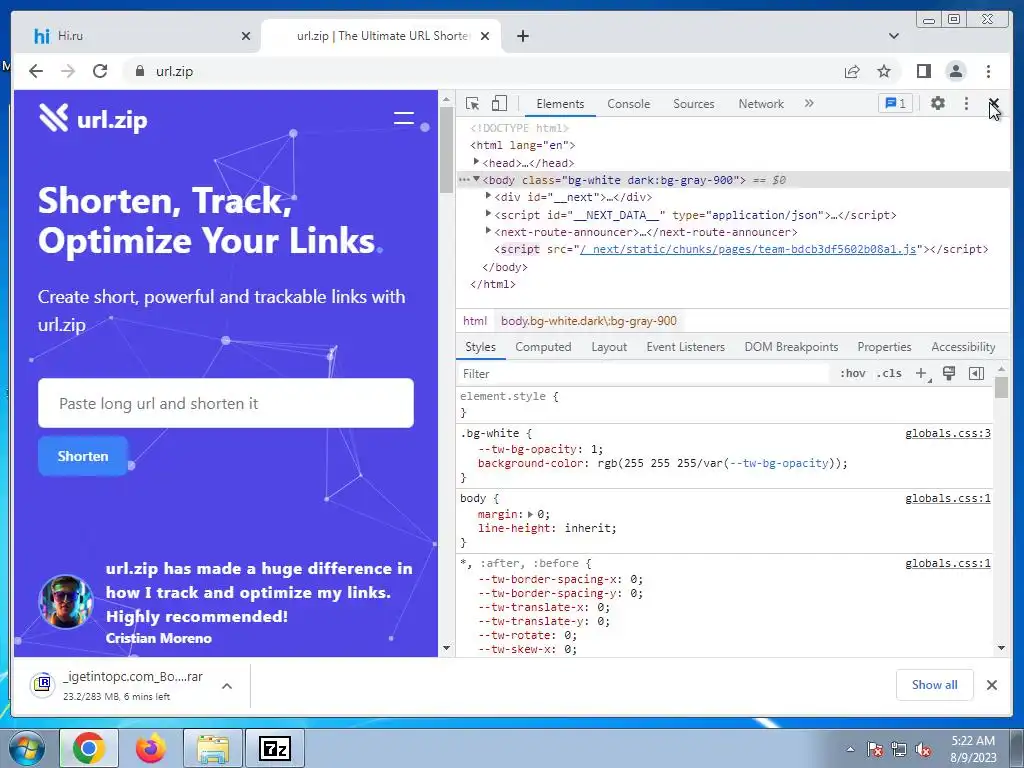Open the Chrome three-dot menu
This screenshot has width=1024, height=768.
(x=988, y=71)
